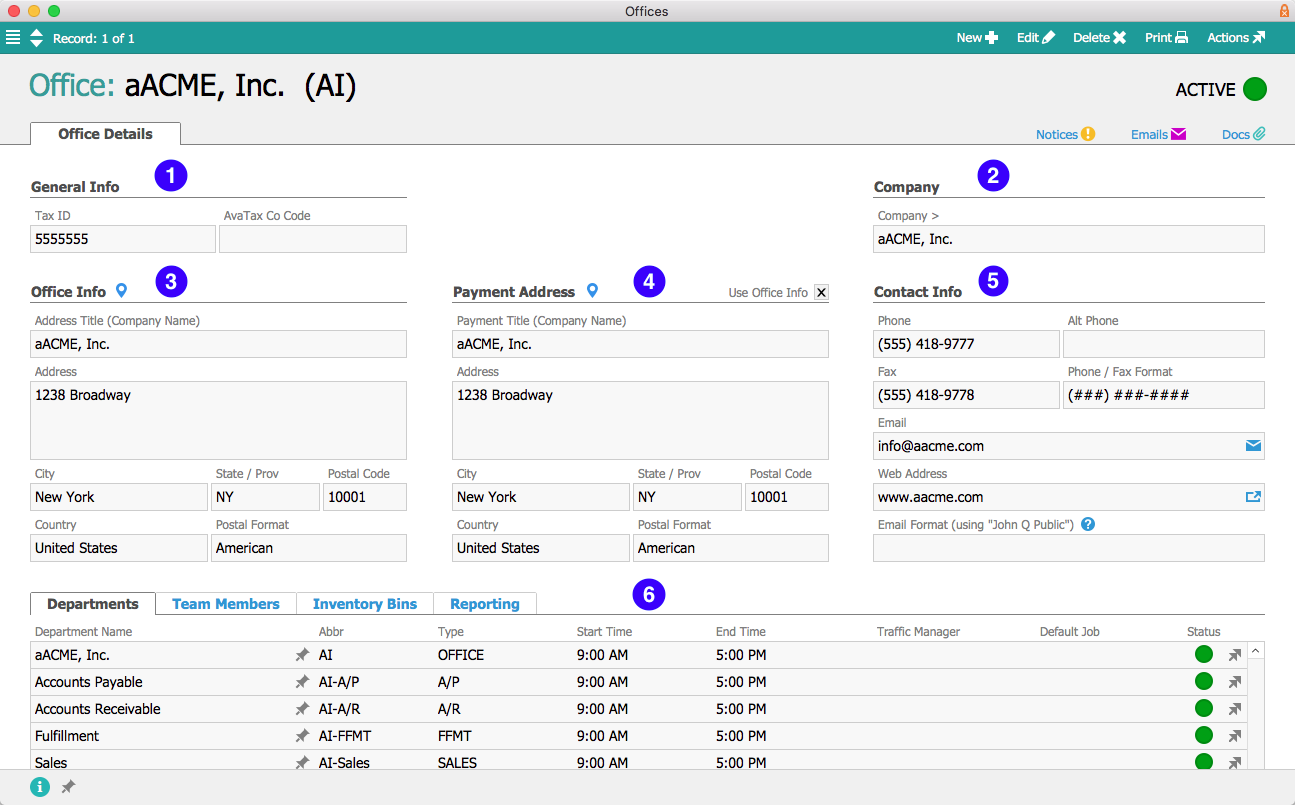Open the hamburger menu icon

click(x=12, y=38)
